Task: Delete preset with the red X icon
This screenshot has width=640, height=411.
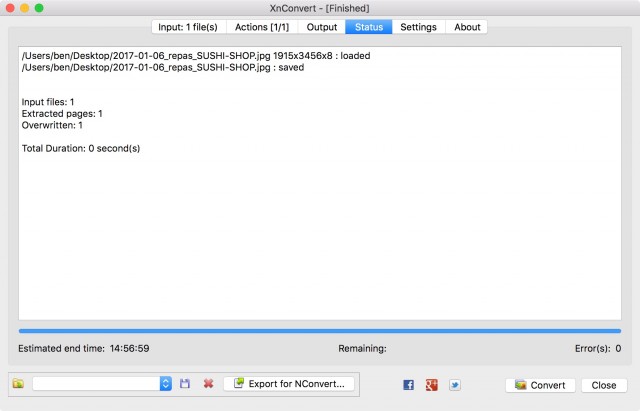Action: tap(209, 384)
